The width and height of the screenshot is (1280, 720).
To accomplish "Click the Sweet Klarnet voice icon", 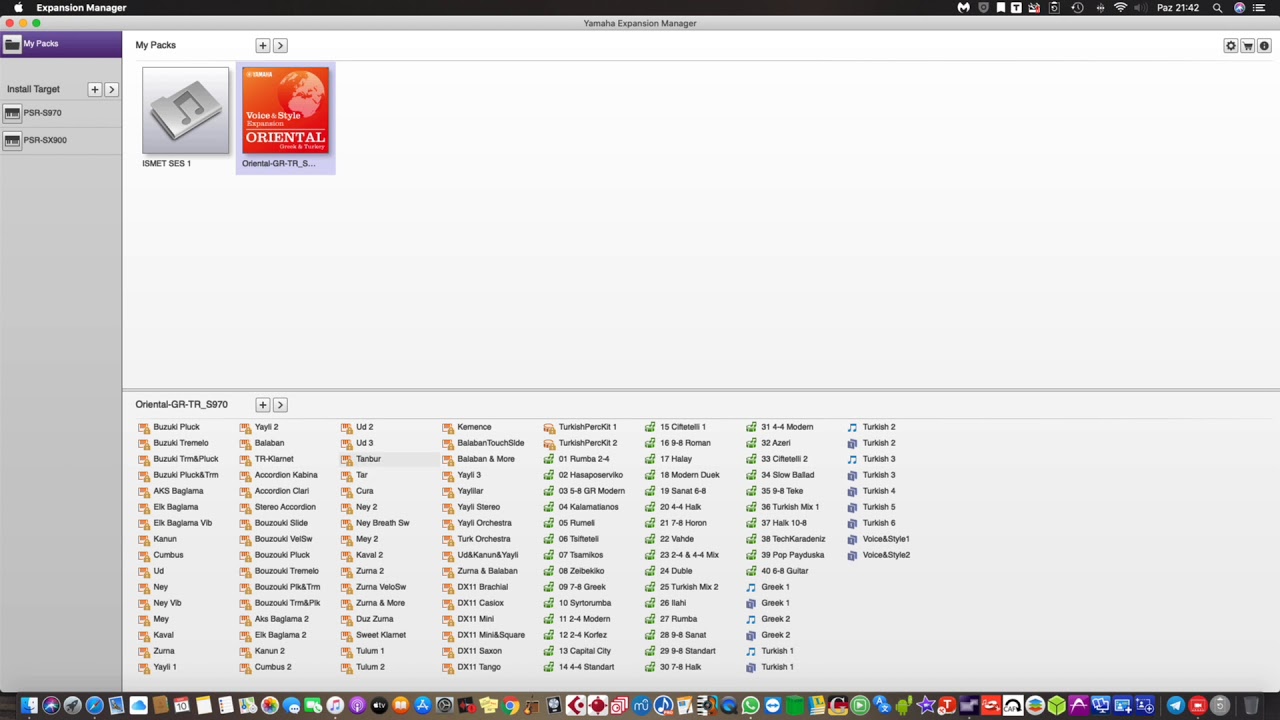I will click(x=347, y=635).
